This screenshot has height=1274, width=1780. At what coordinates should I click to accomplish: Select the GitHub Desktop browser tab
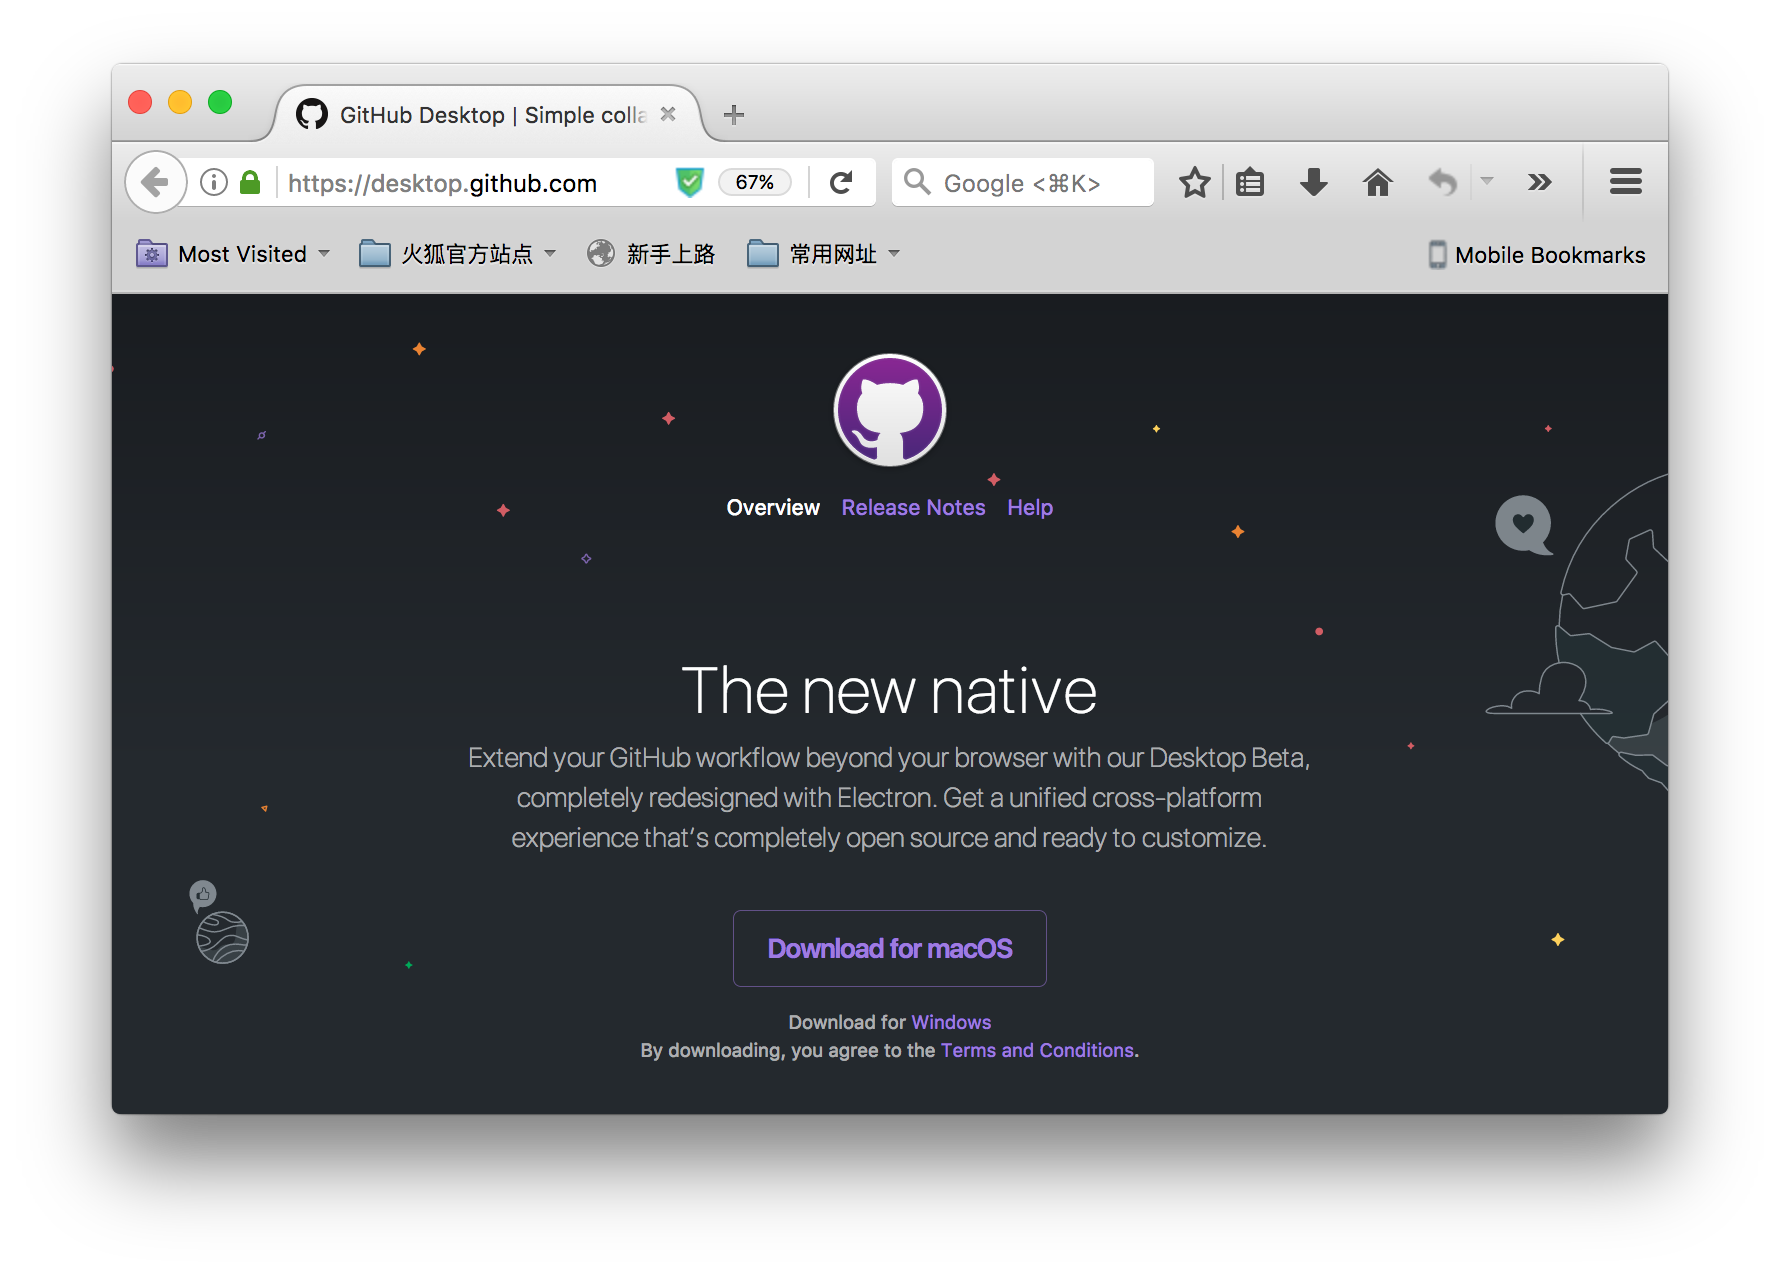(488, 115)
